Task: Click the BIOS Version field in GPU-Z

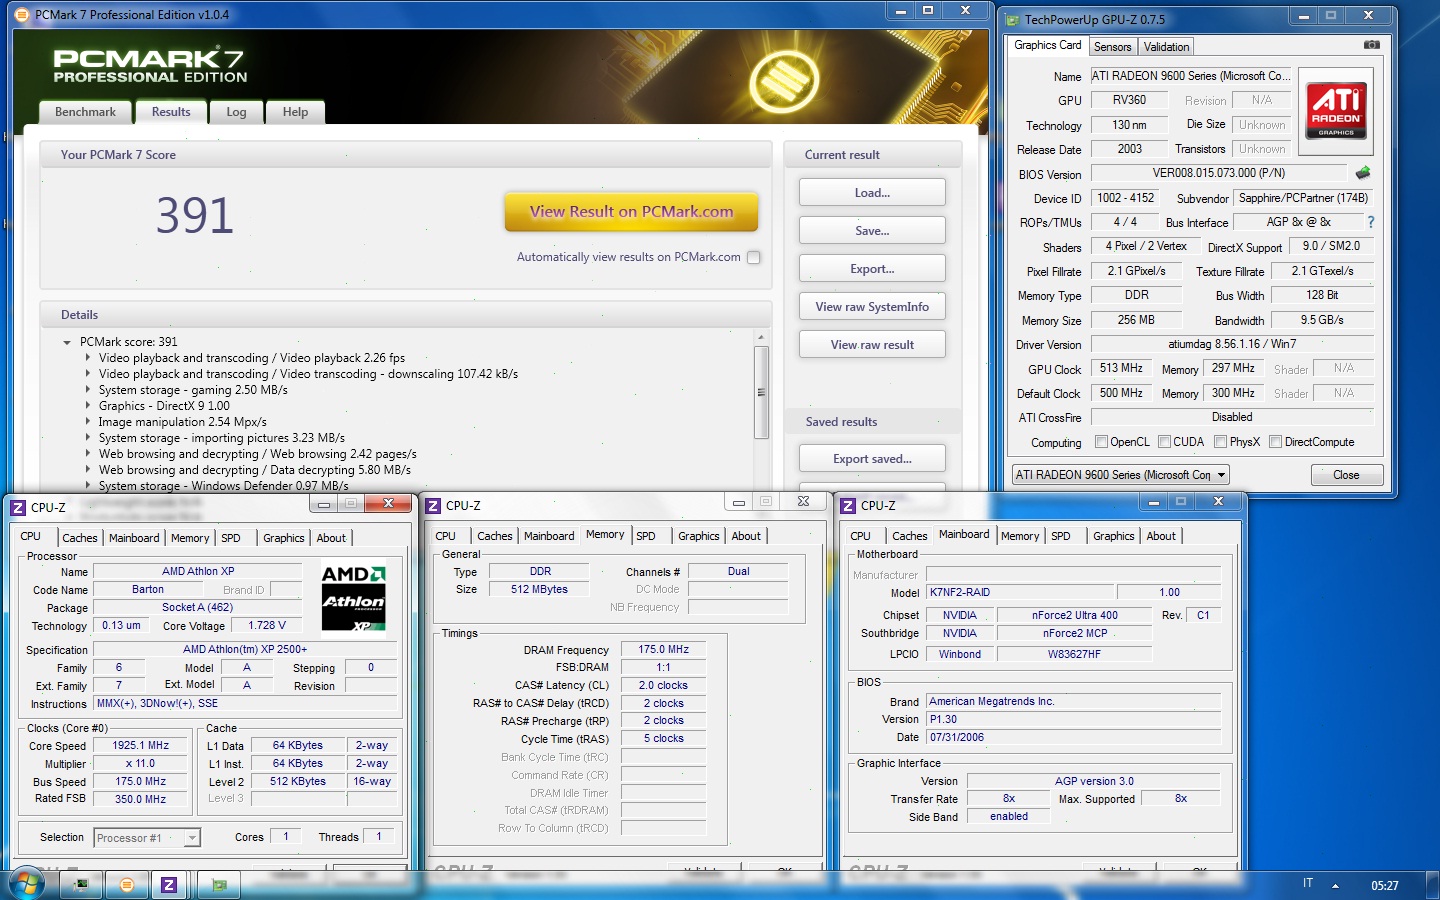Action: pyautogui.click(x=1219, y=173)
